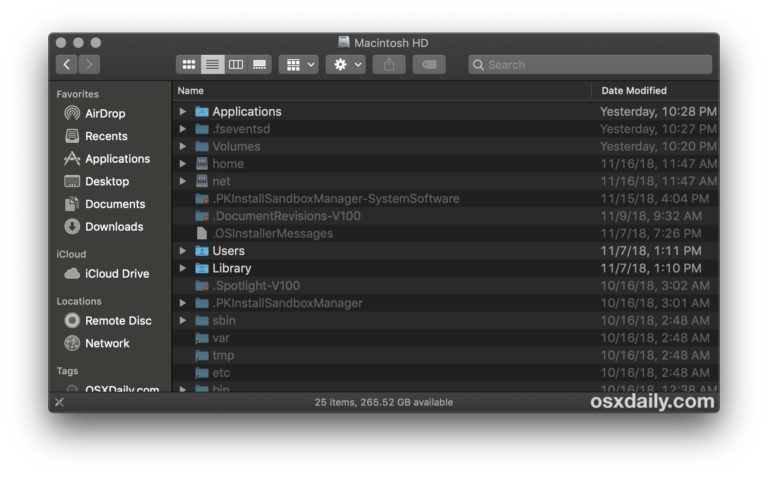
Task: Switch to column view
Action: (236, 65)
